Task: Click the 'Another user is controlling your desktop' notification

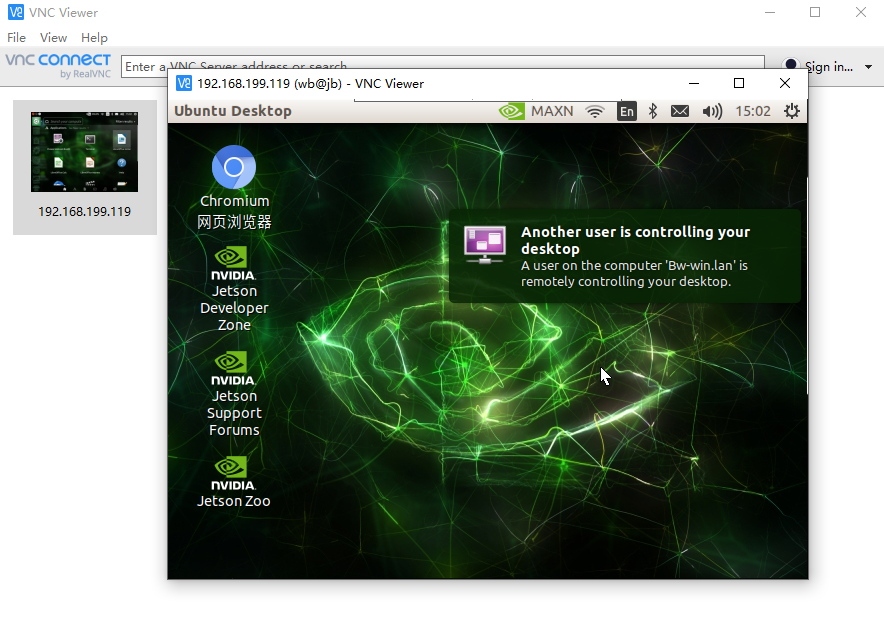Action: point(625,256)
